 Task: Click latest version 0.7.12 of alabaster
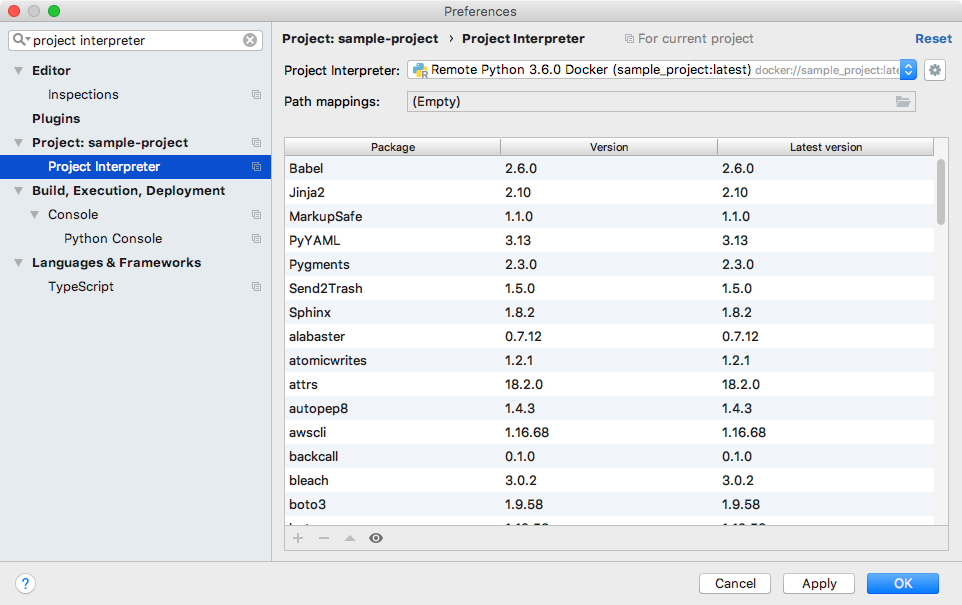pyautogui.click(x=740, y=336)
